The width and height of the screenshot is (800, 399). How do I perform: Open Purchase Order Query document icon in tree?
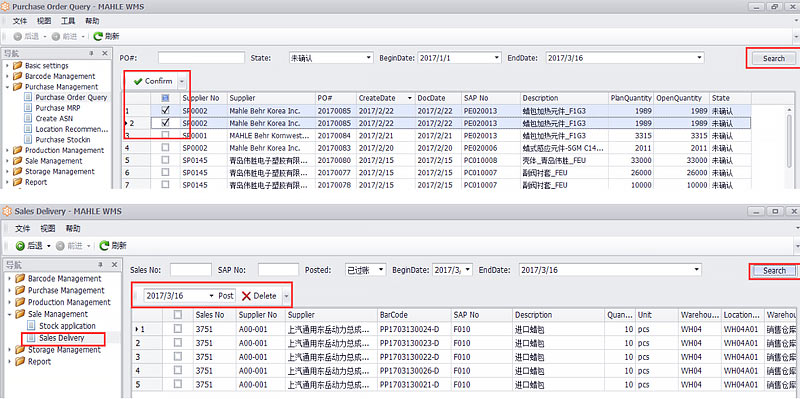29,97
